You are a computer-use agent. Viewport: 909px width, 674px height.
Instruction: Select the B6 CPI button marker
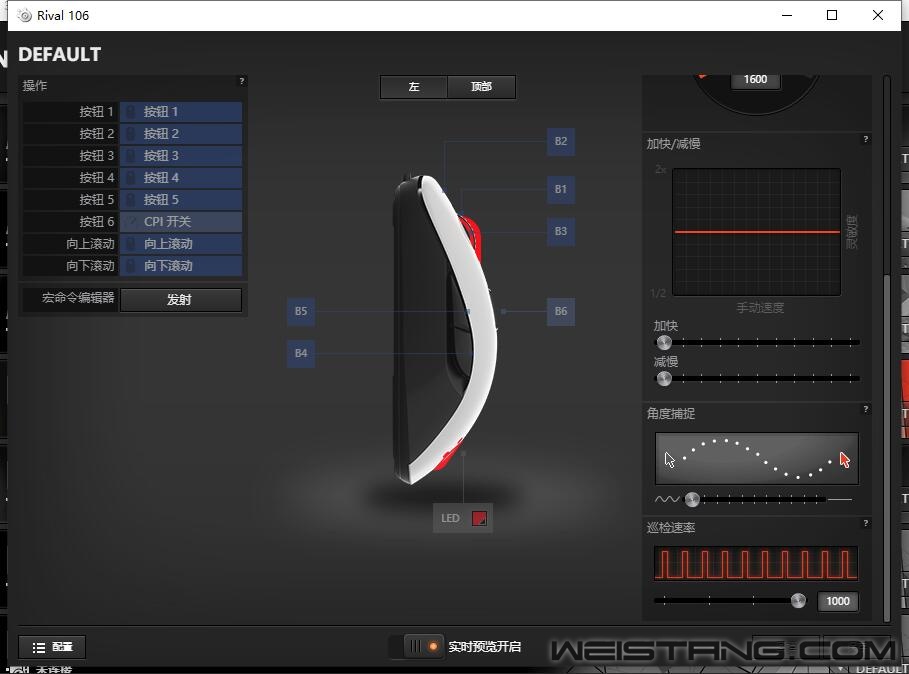pyautogui.click(x=560, y=311)
